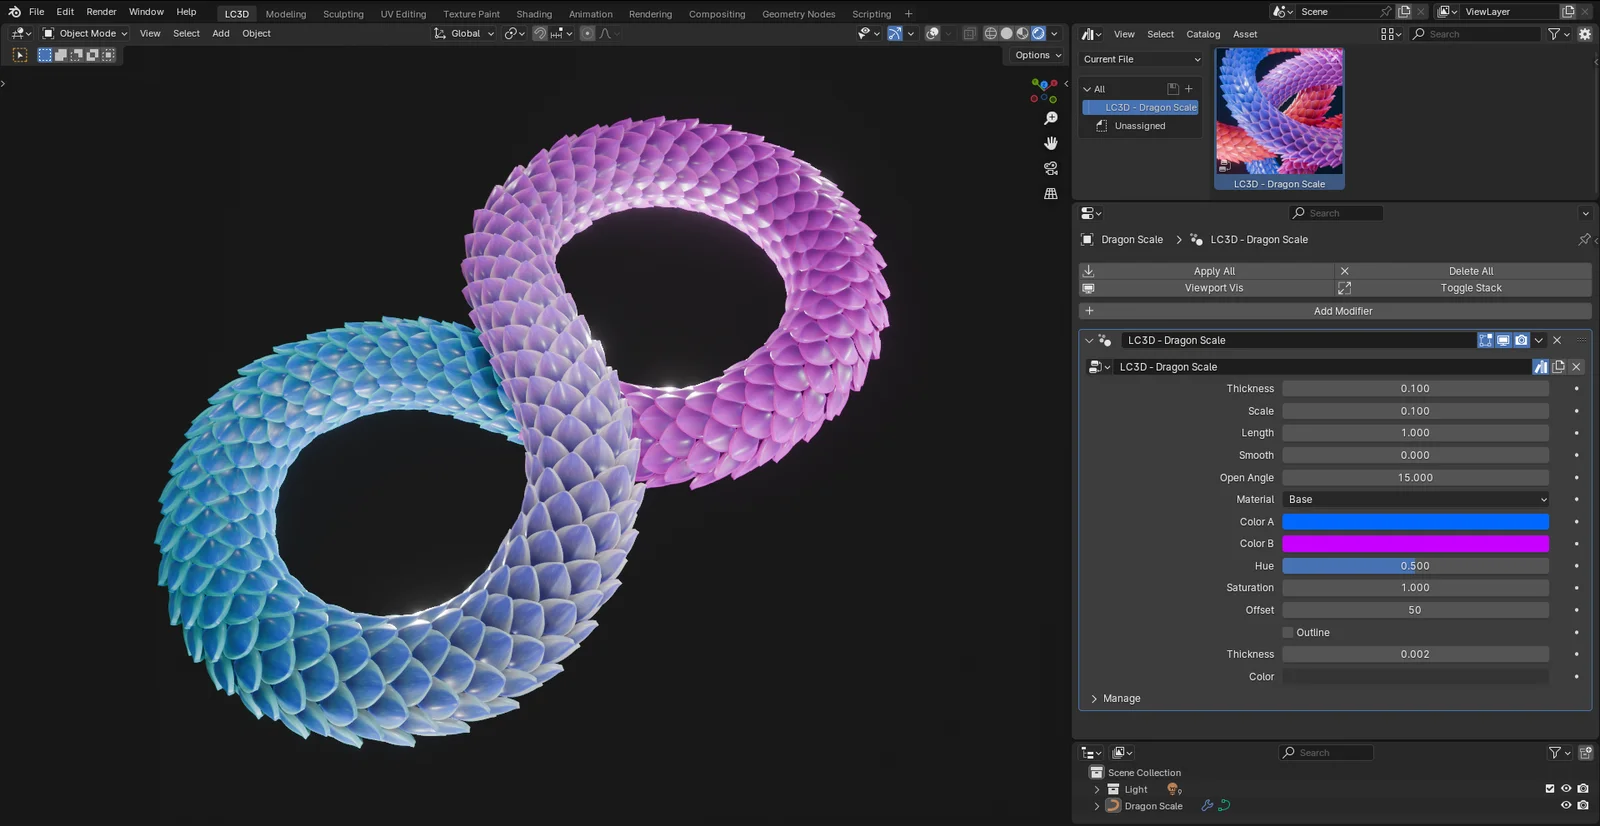Hide Dragon Scale object in viewport

click(x=1566, y=805)
